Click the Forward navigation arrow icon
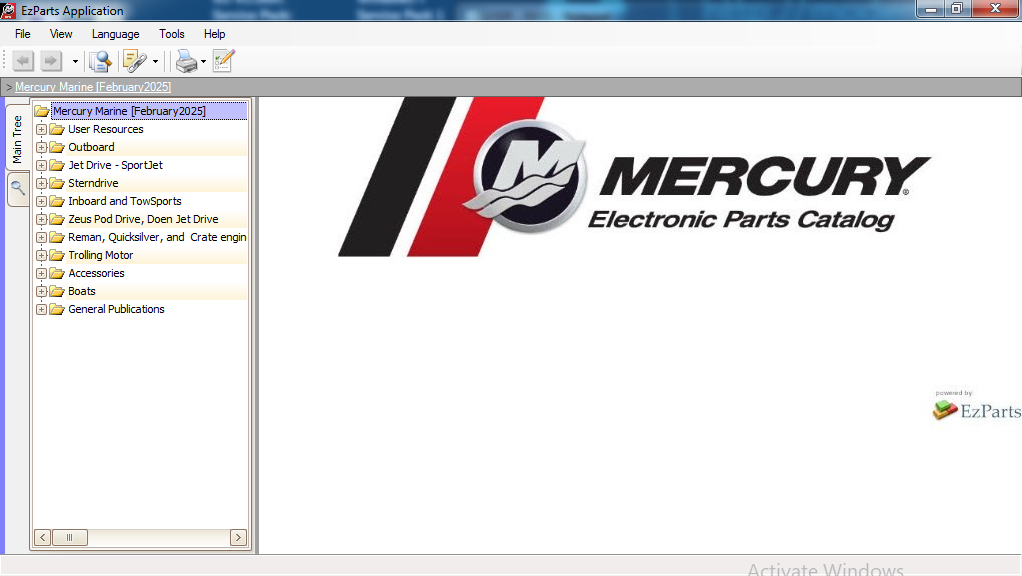This screenshot has width=1022, height=576. point(50,61)
